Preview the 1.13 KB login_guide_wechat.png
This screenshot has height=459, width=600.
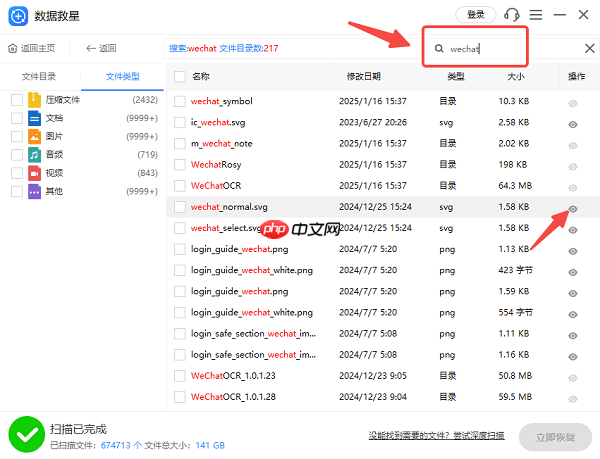click(x=573, y=251)
